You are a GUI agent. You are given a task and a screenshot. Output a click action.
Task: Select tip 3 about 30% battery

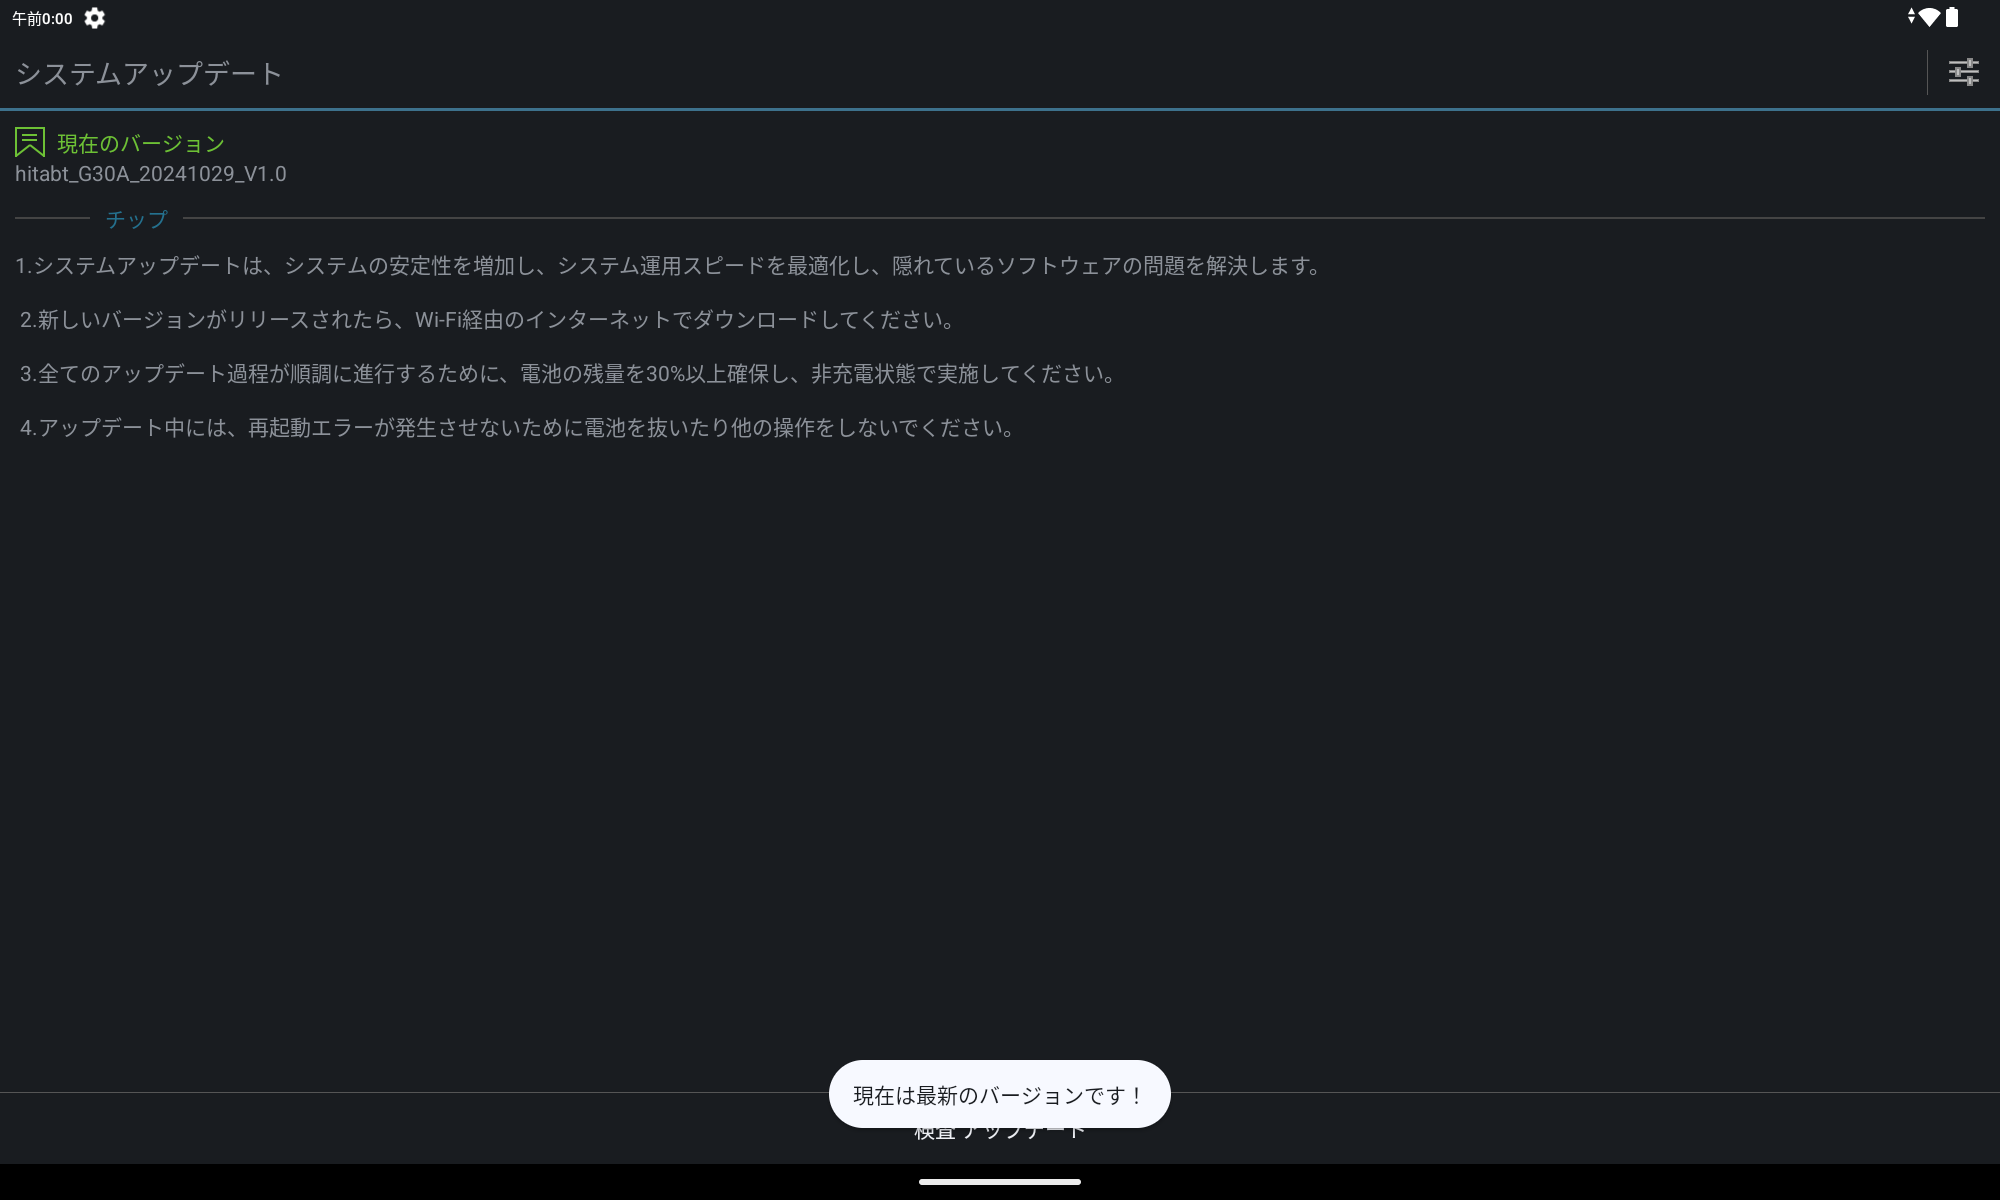coord(567,374)
